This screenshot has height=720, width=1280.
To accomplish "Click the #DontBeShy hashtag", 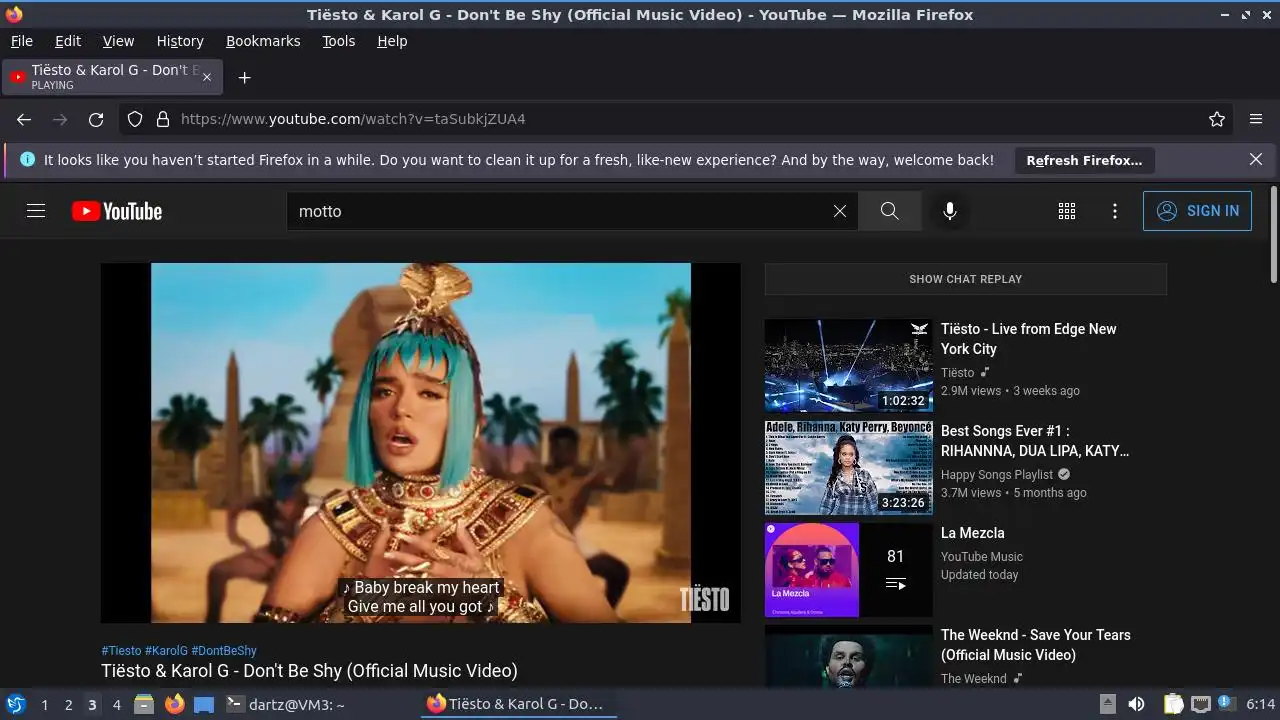I will 224,650.
